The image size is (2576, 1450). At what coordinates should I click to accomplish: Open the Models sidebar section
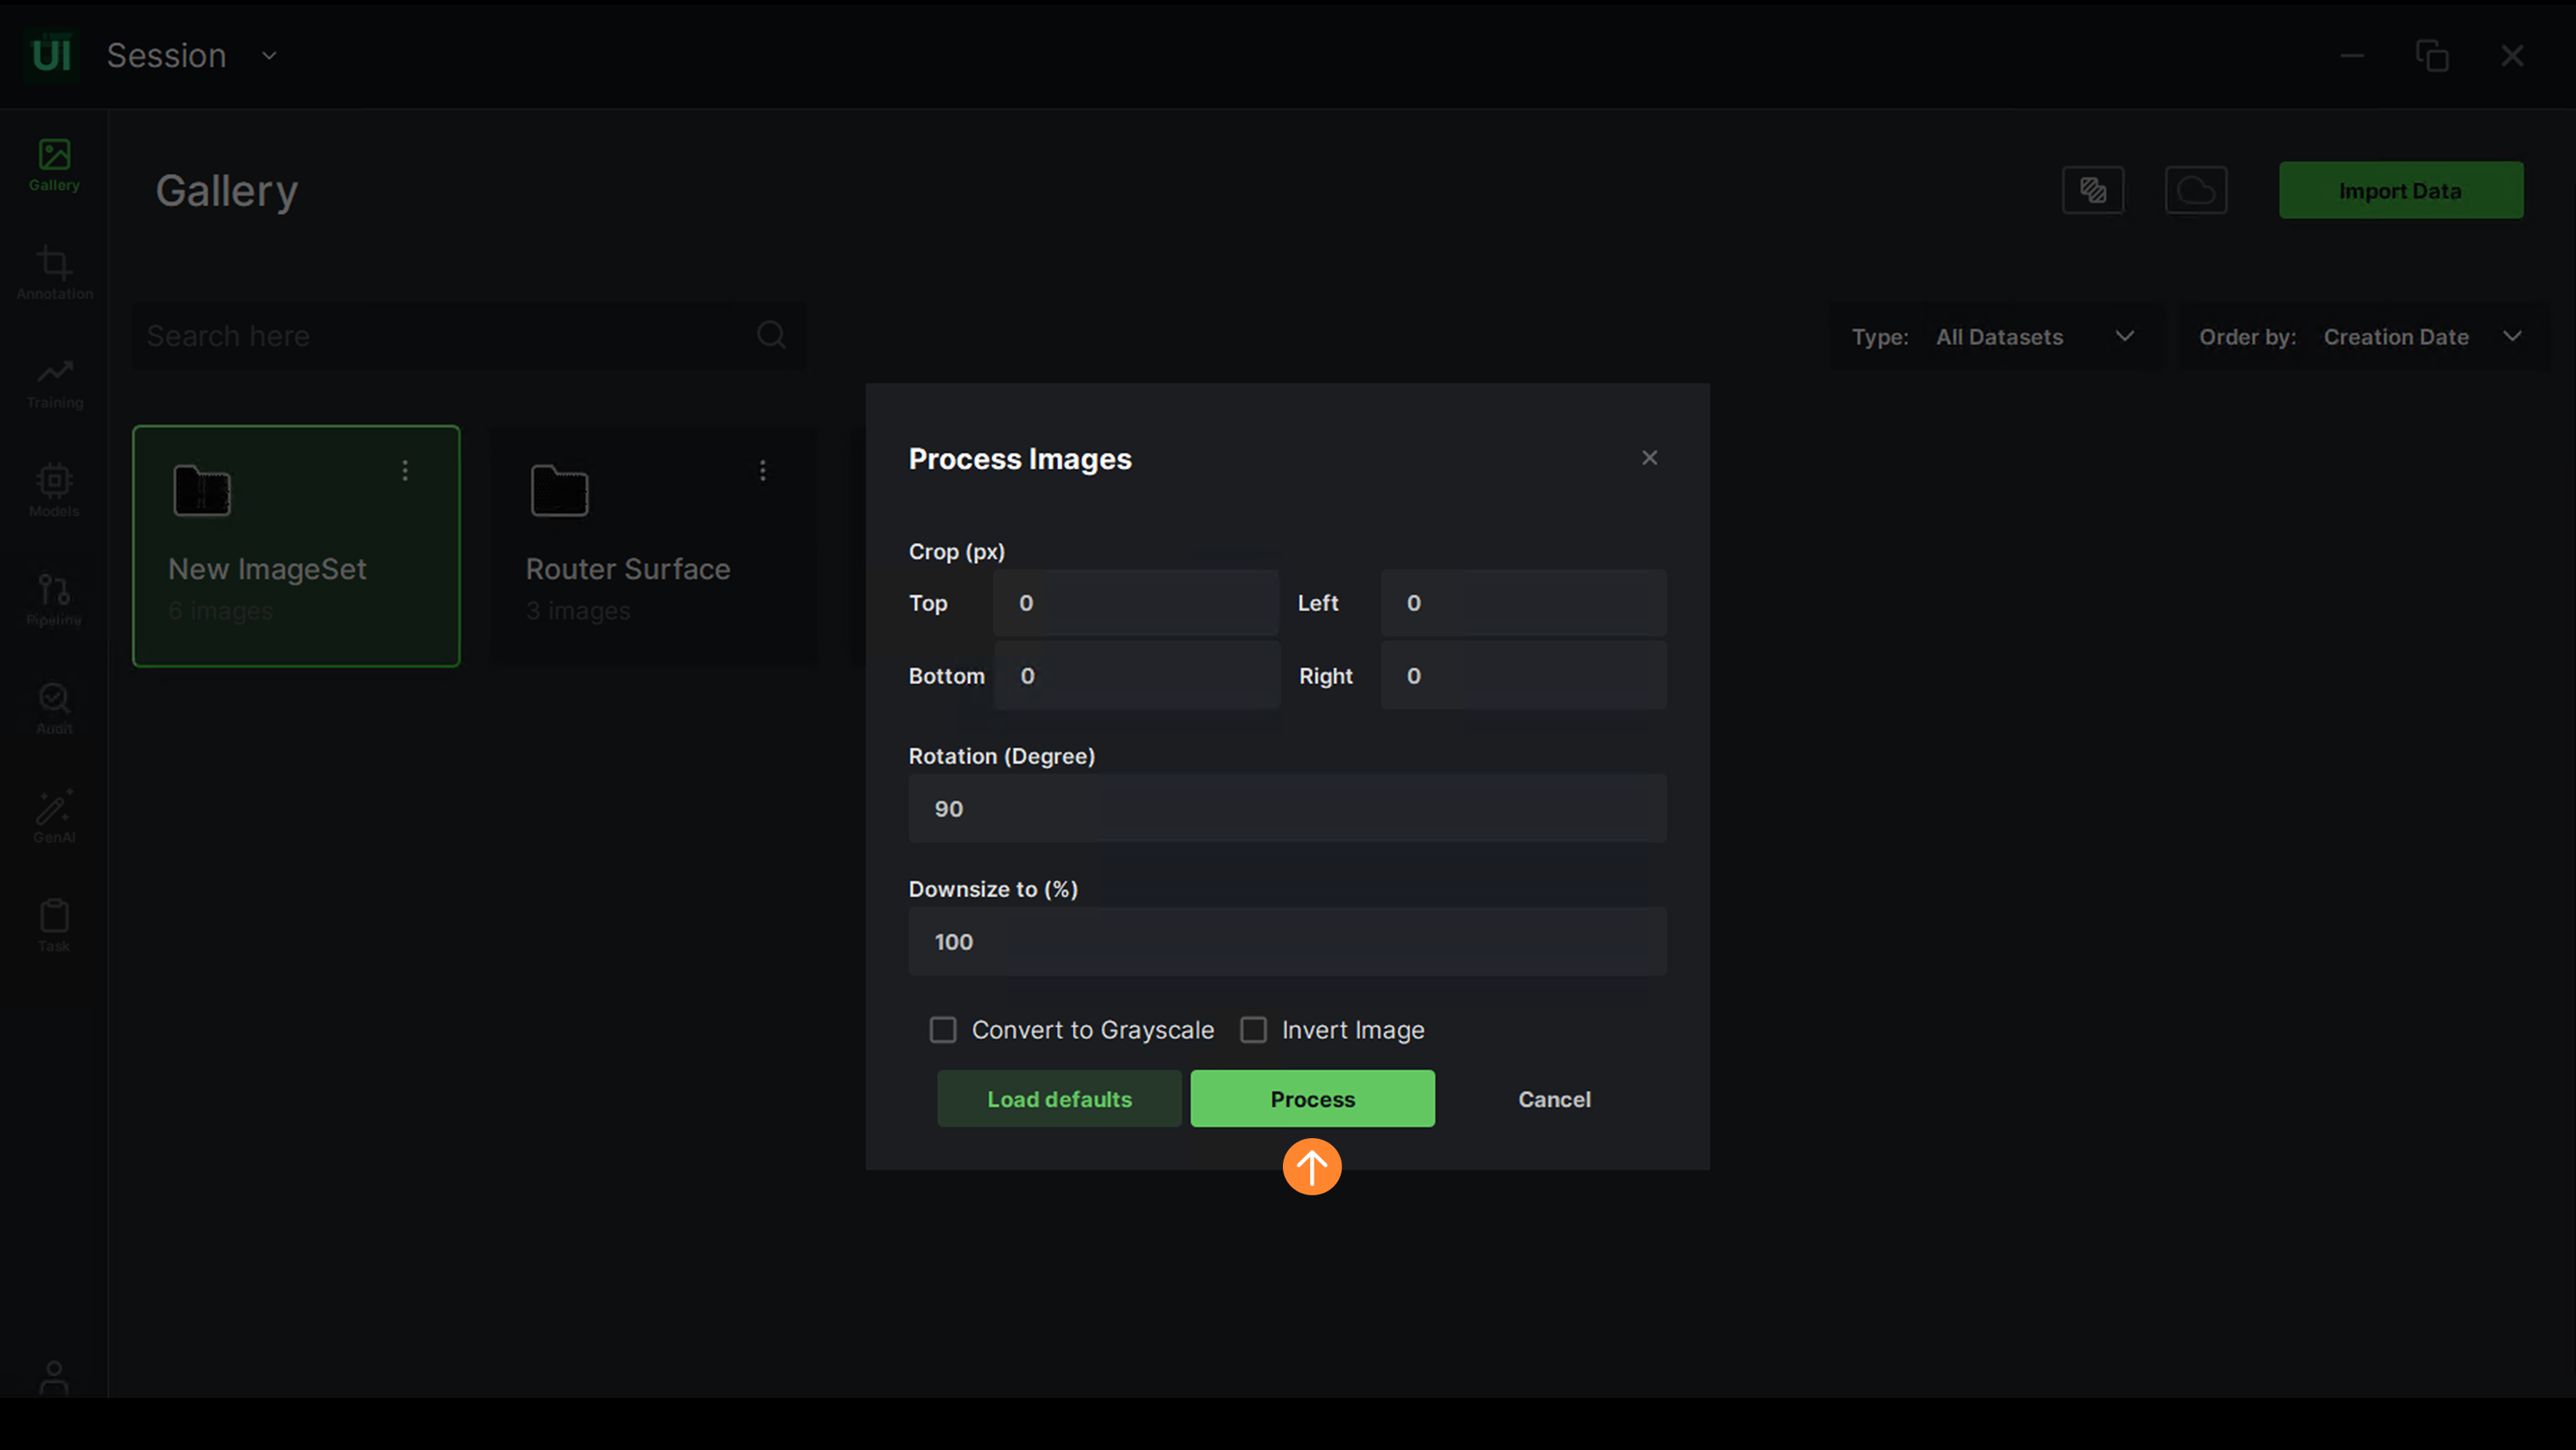pos(54,490)
